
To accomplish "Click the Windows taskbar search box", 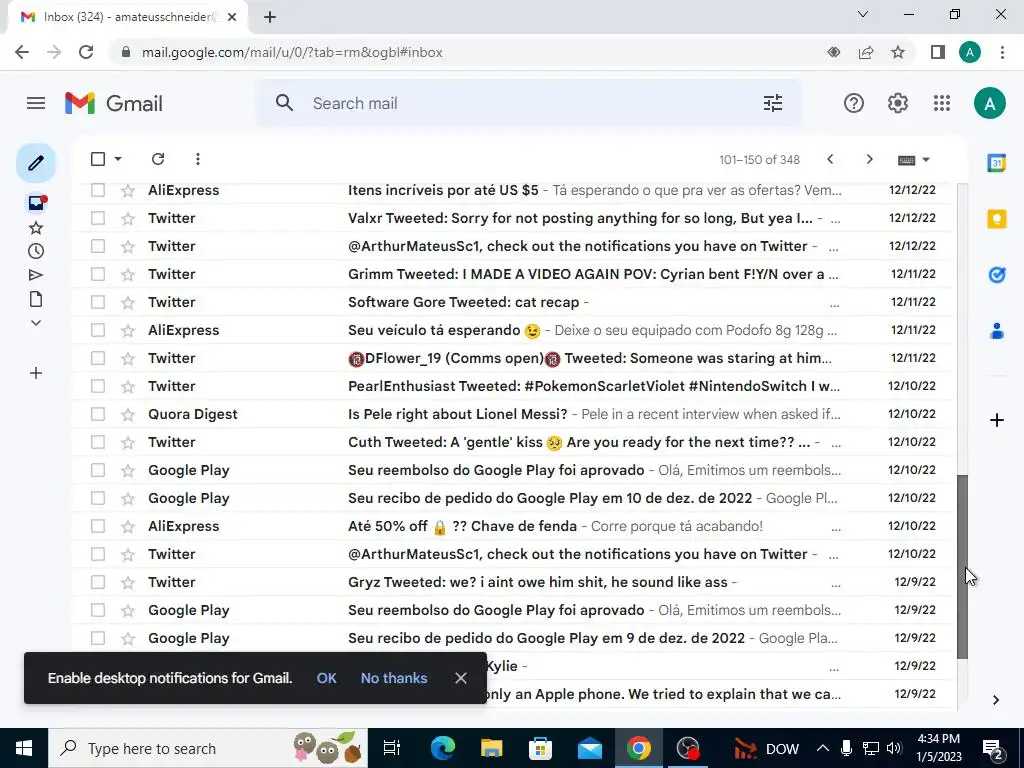I will 208,748.
